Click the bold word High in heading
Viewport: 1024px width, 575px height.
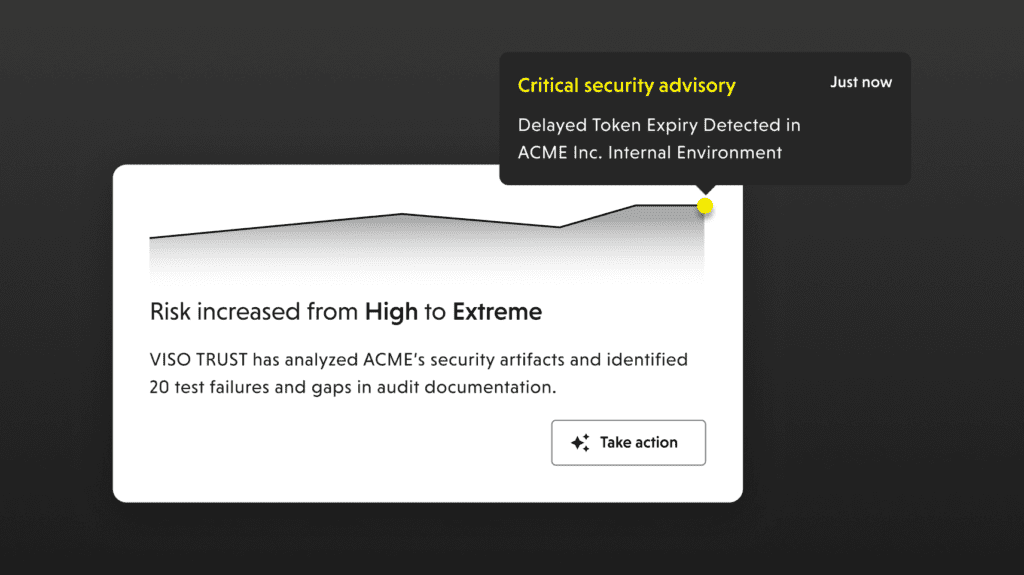click(391, 312)
